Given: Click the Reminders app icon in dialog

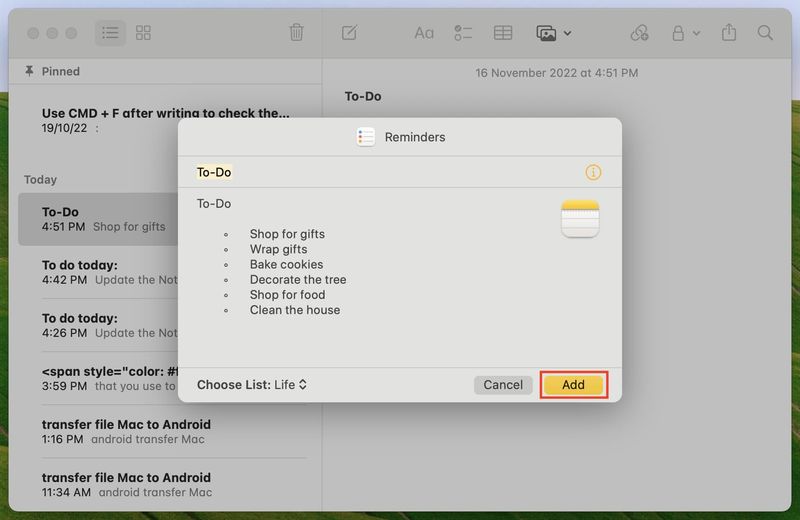Looking at the screenshot, I should point(366,137).
